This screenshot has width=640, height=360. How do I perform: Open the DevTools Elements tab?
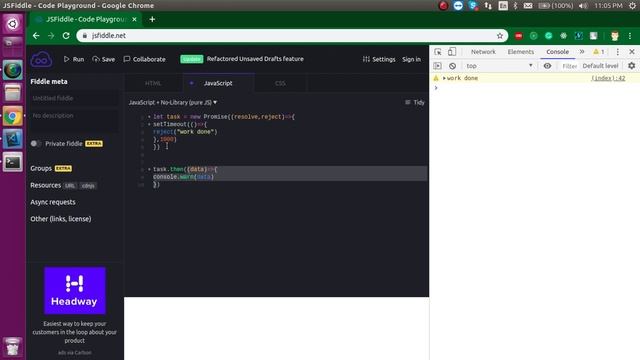click(520, 52)
